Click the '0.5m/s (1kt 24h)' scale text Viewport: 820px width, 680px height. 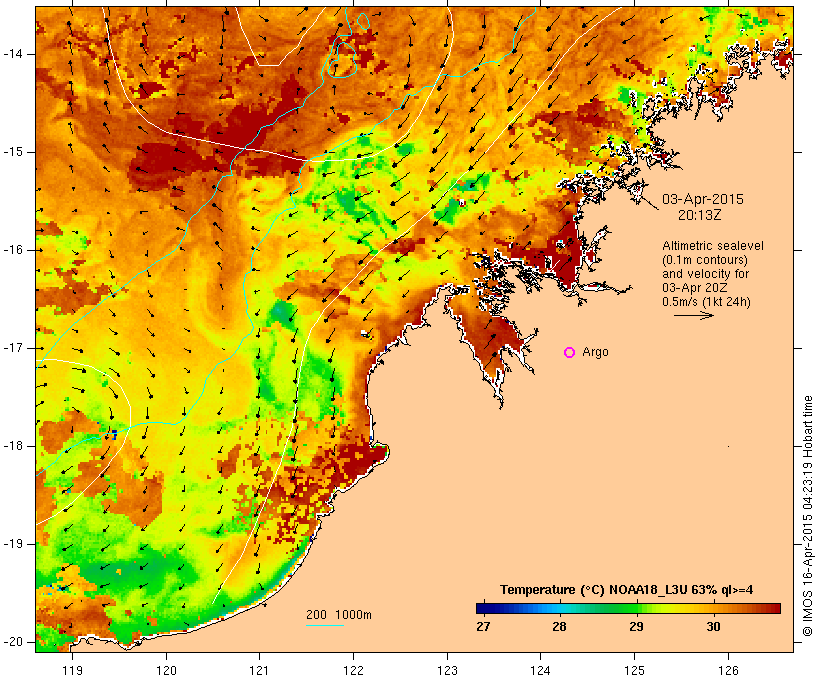707,302
